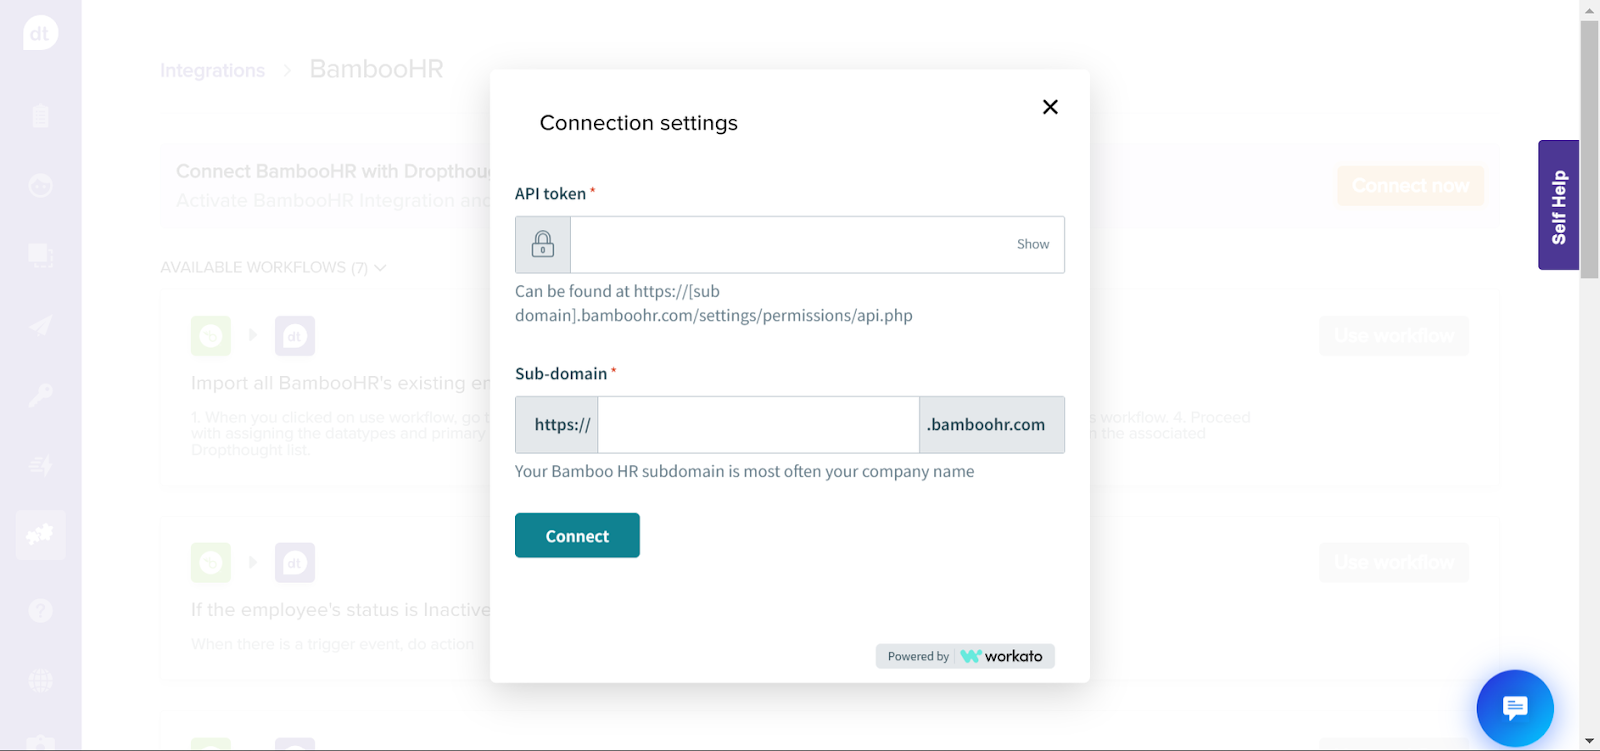Collapse the Available Workflows section

380,268
